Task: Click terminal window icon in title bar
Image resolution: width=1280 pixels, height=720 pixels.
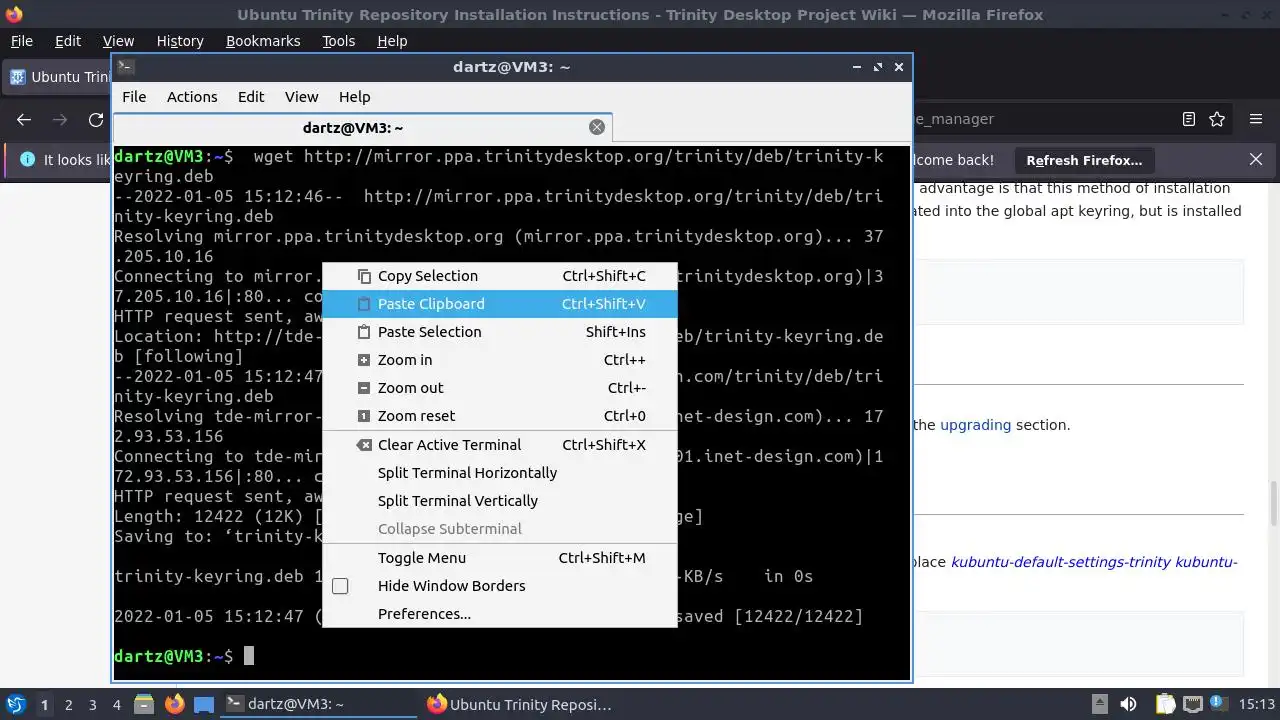Action: 125,67
